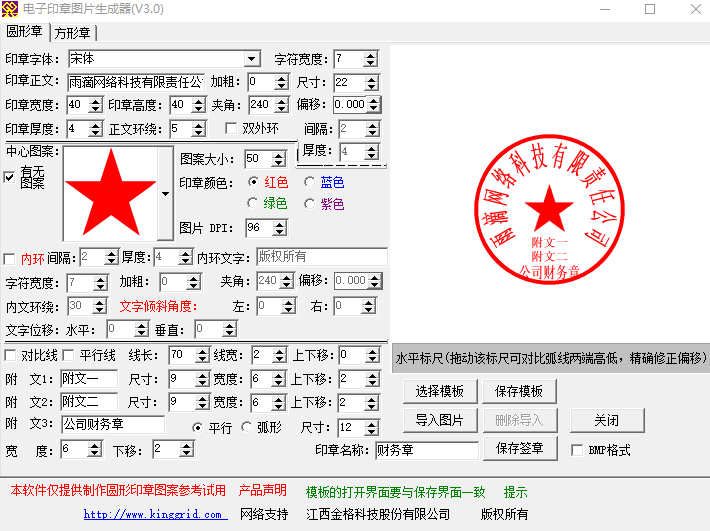710x531 pixels.
Task: Select the 圆形章 tab
Action: click(24, 32)
